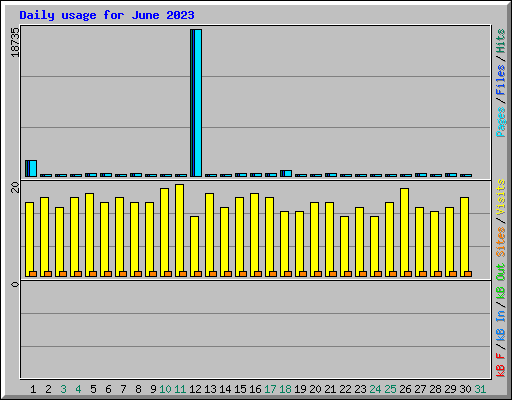Click the yellow visits bar for day 11
Viewport: 512px width, 400px height.
pos(179,230)
